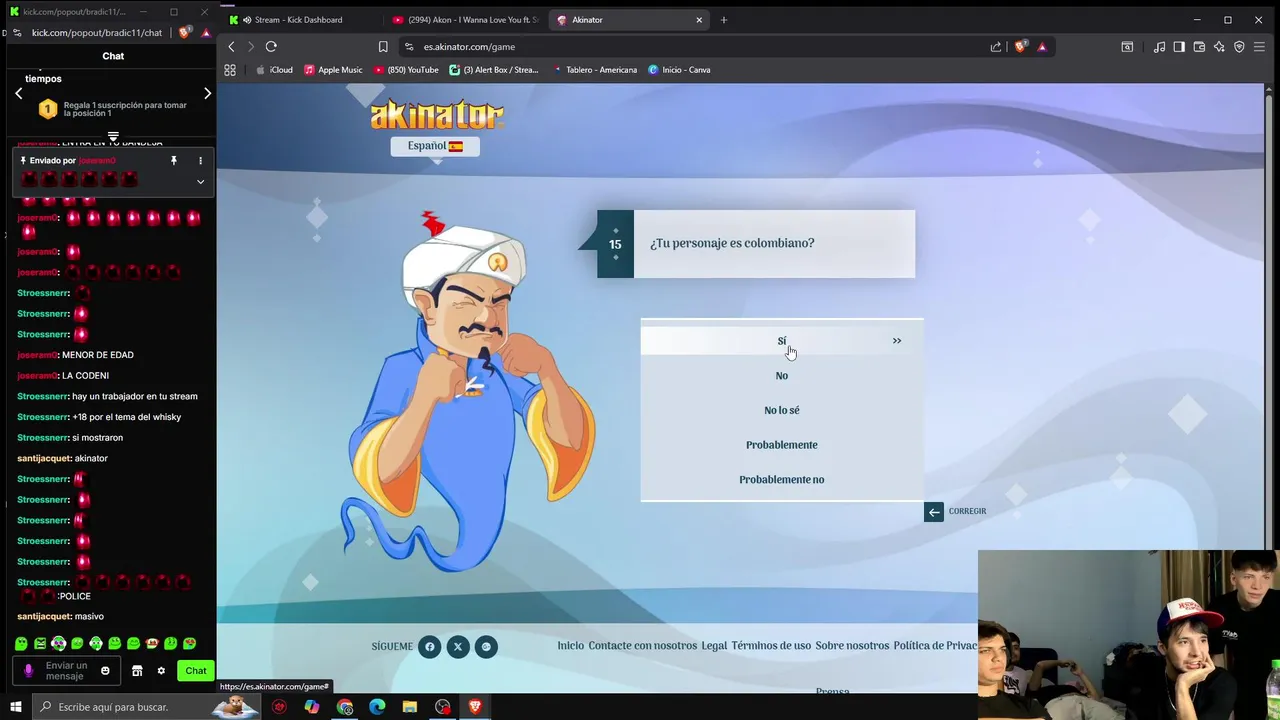Open (850) YouTube bookmark
This screenshot has width=1280, height=720.
406,70
